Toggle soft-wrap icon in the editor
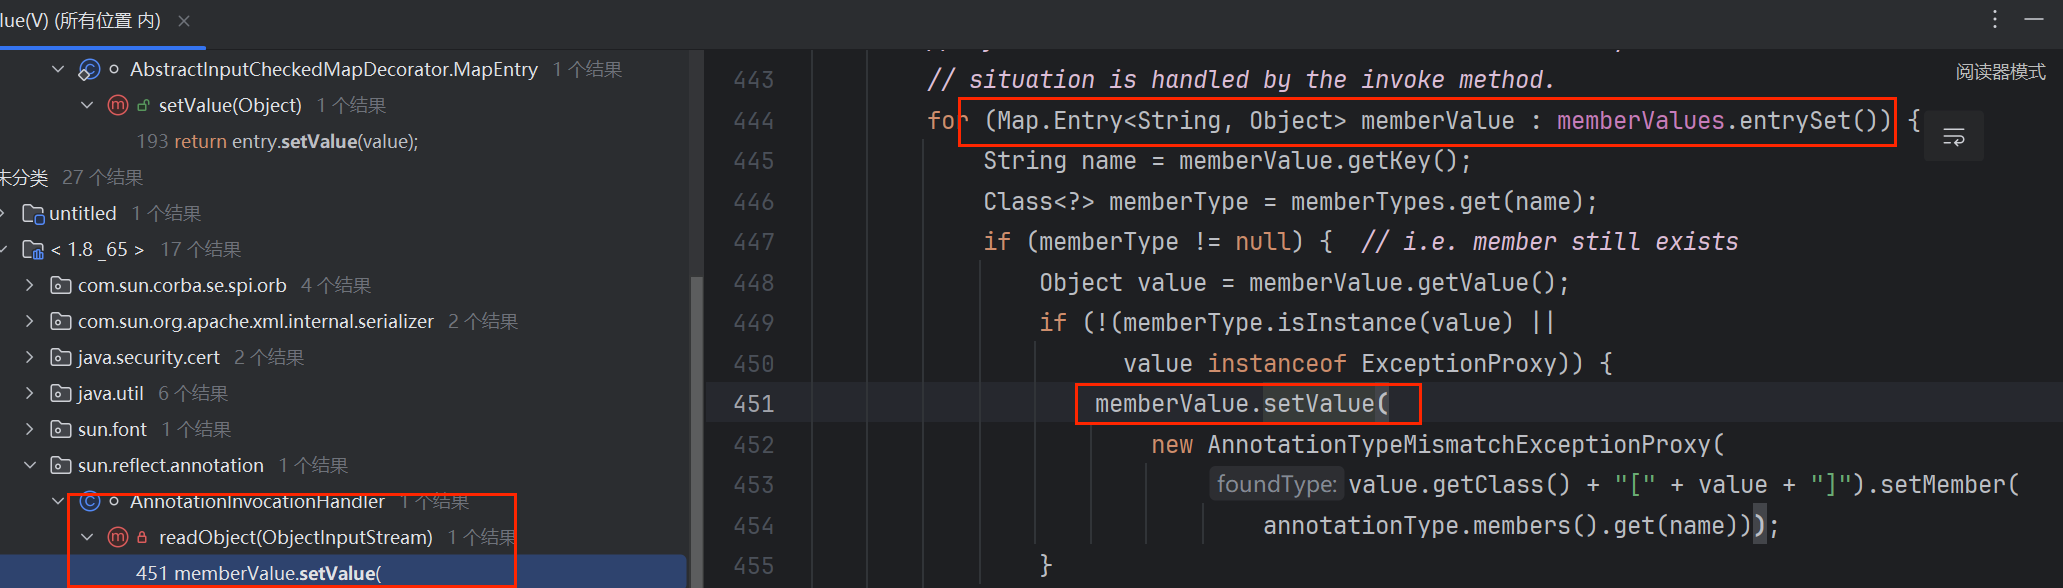The image size is (2063, 588). (x=1953, y=137)
